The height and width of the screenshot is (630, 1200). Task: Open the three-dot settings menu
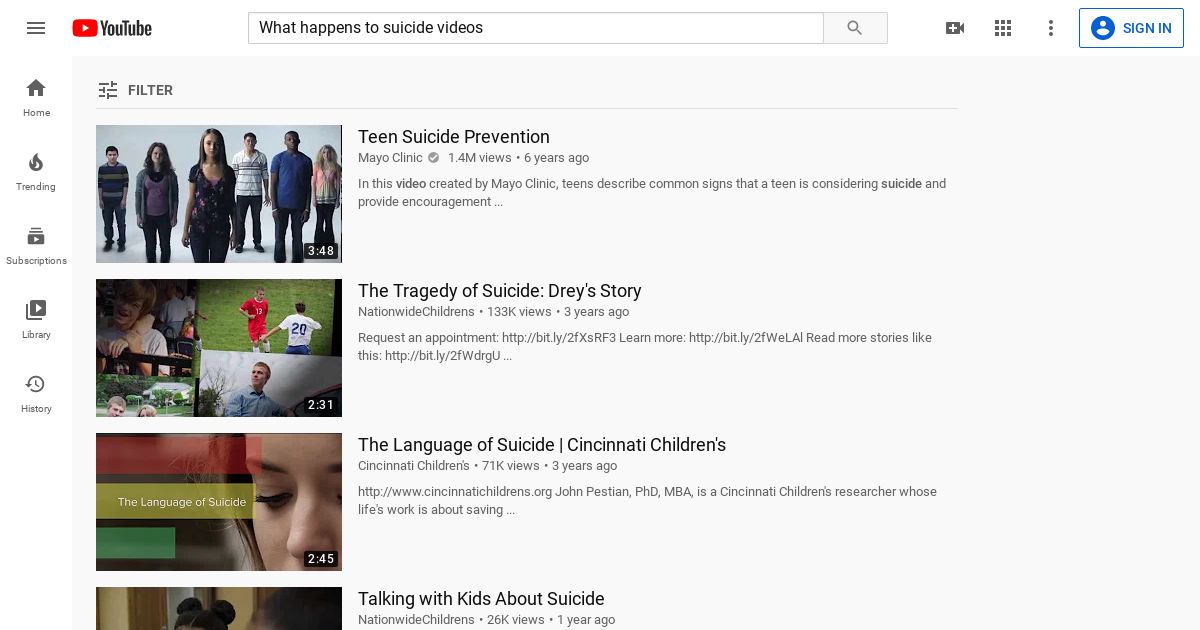coord(1051,28)
